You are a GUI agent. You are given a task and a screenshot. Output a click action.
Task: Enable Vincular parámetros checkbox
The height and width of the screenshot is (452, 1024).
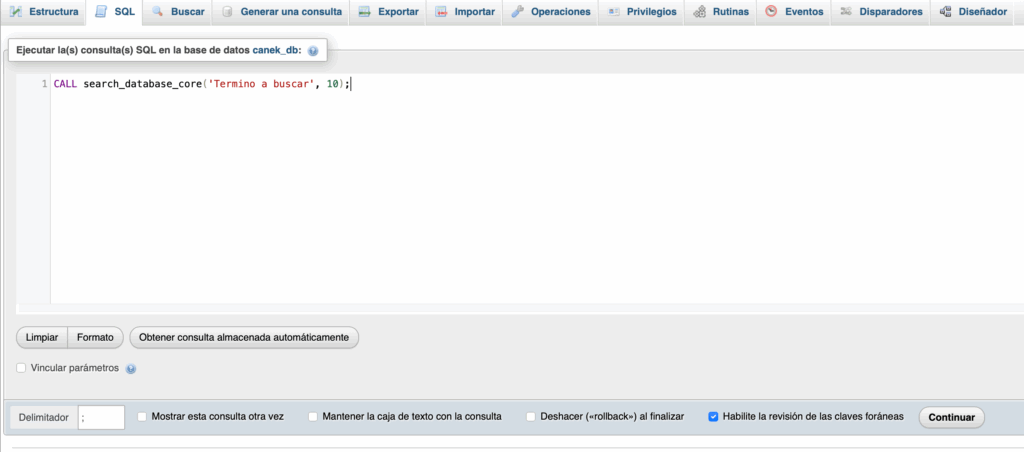coord(21,368)
